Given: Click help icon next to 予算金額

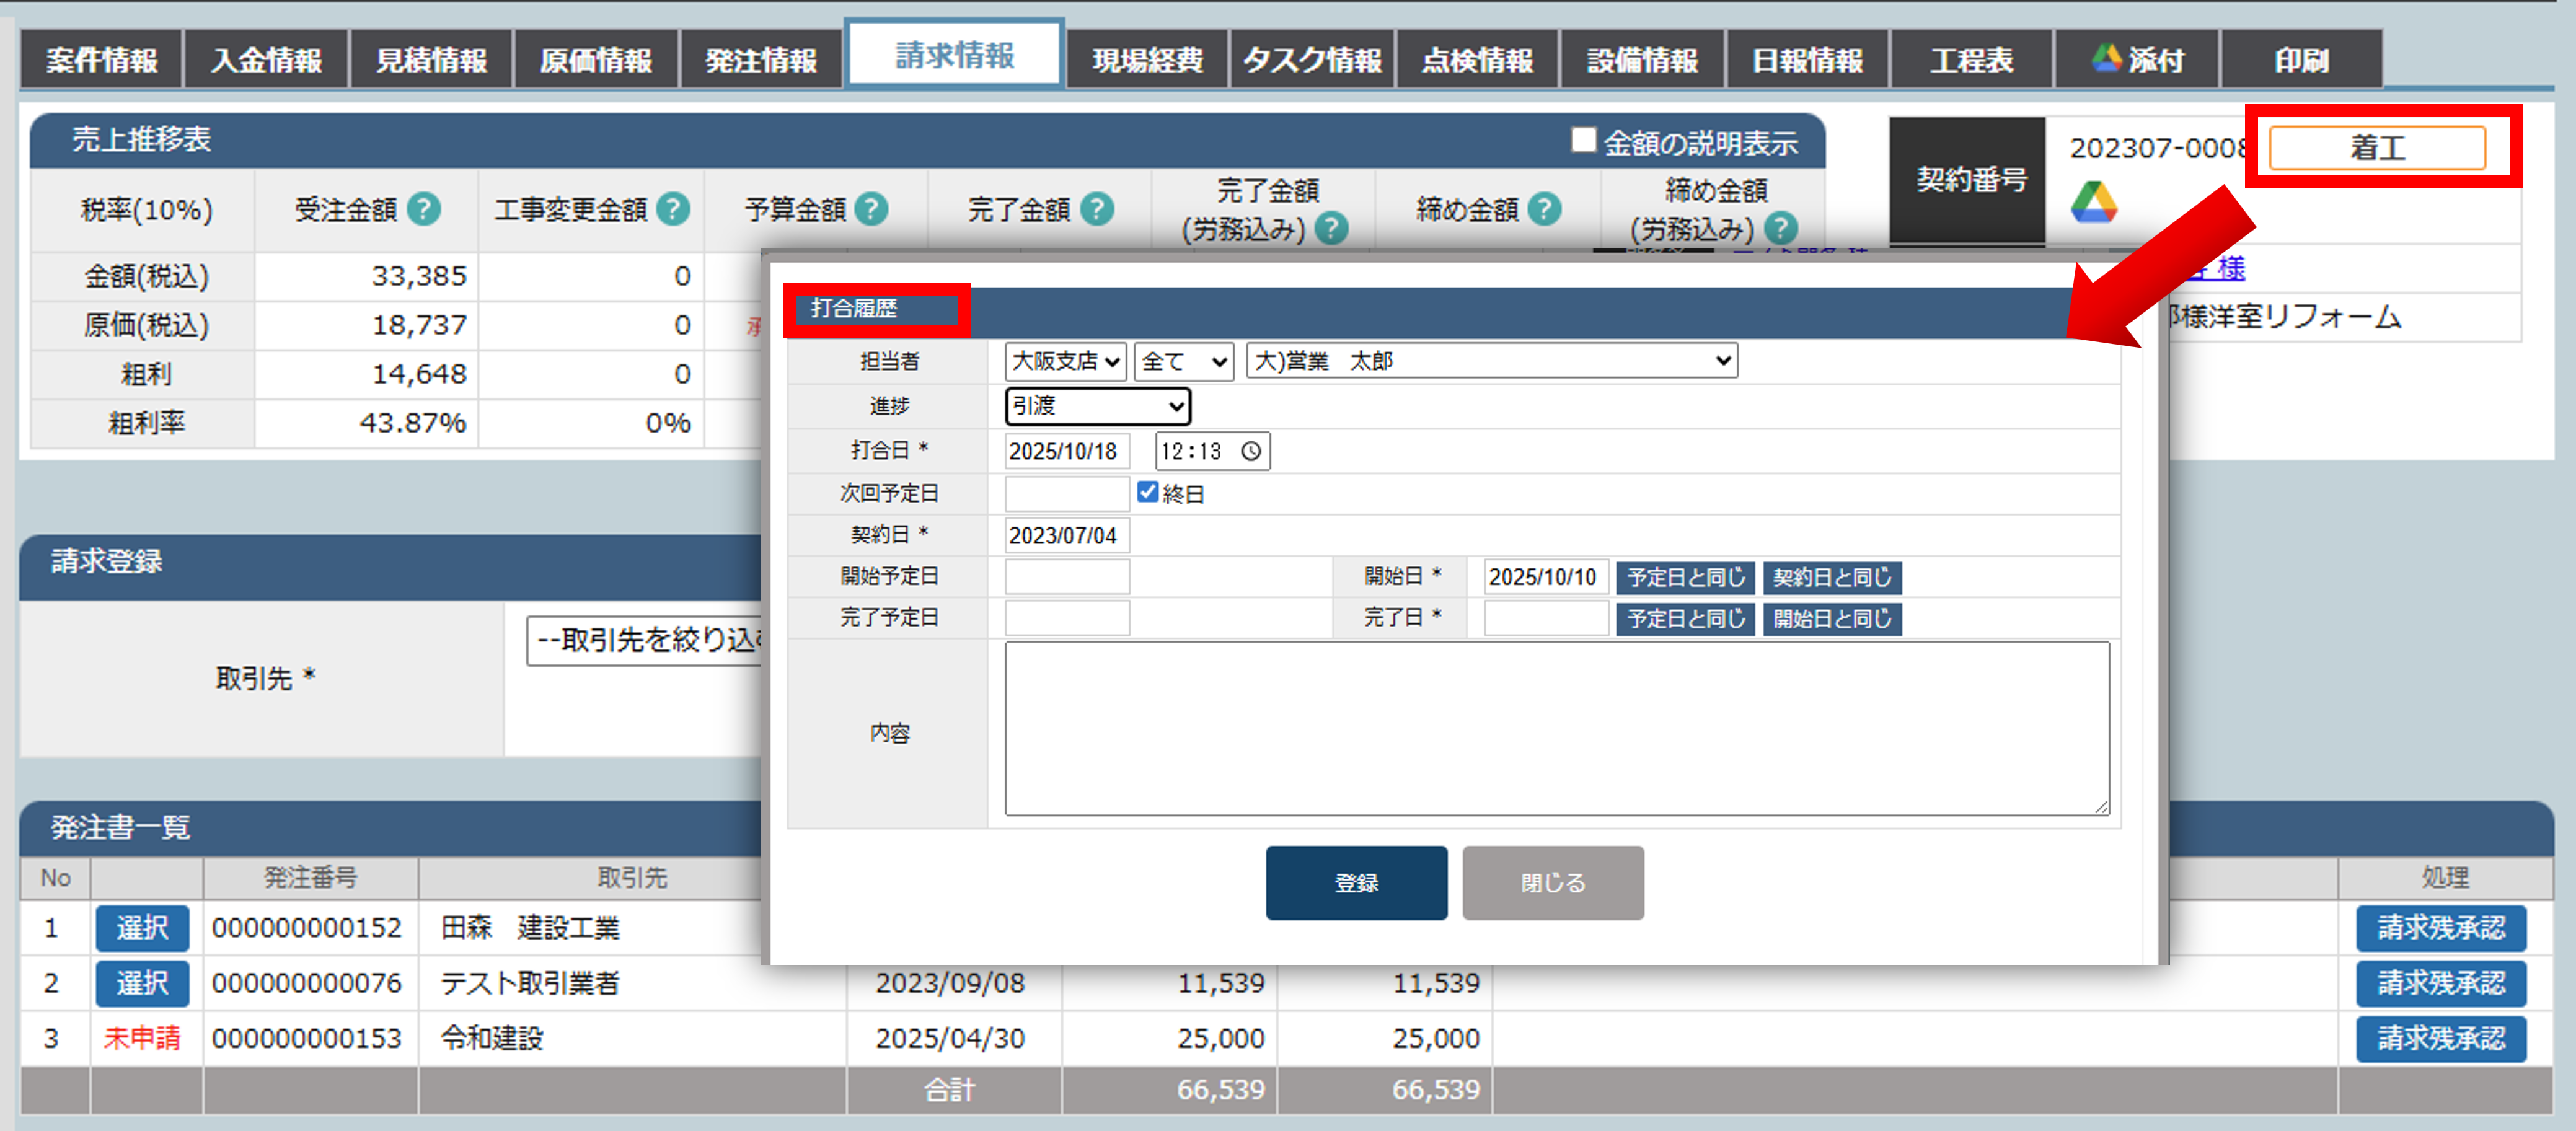Looking at the screenshot, I should [x=872, y=209].
